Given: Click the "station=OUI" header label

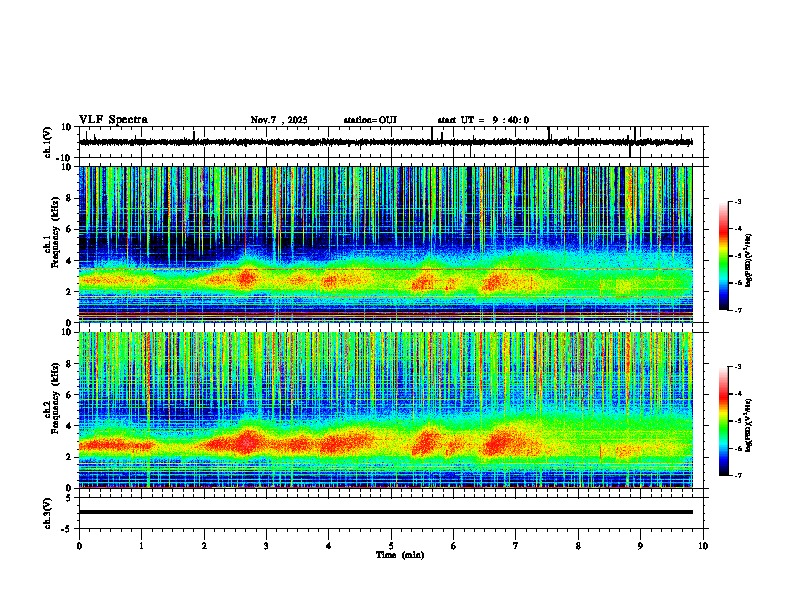Looking at the screenshot, I should tap(370, 120).
